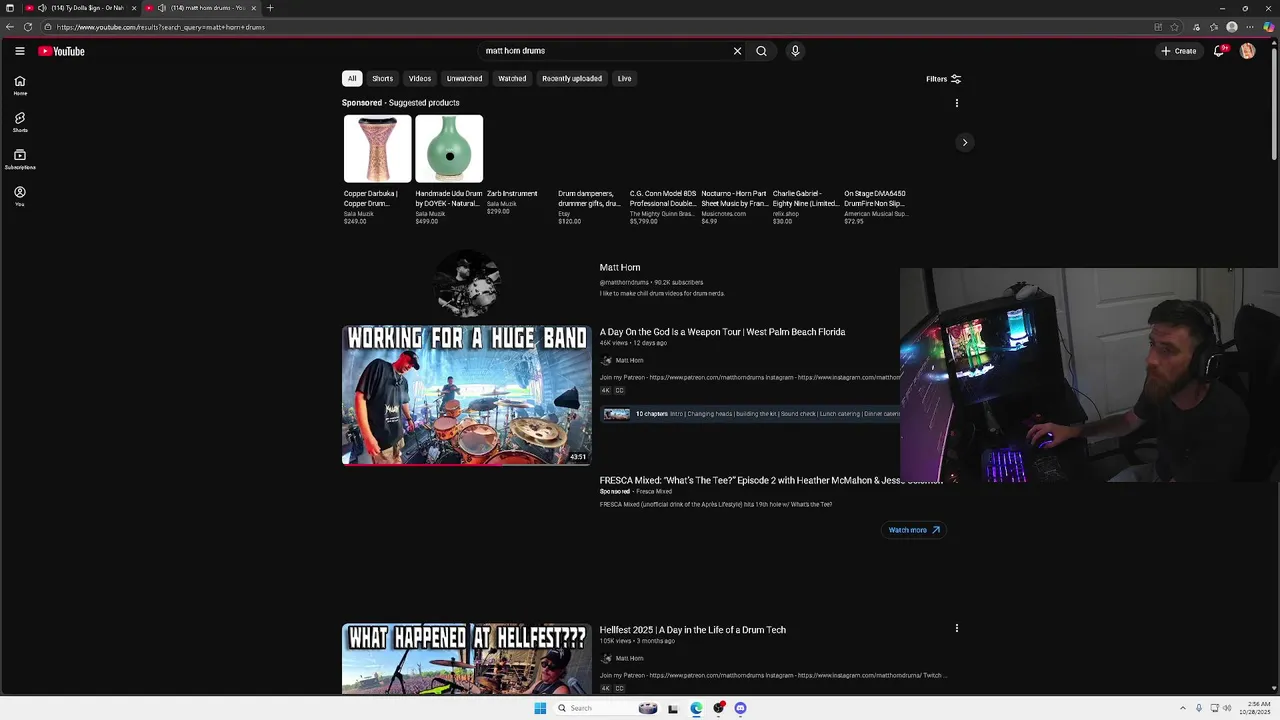Viewport: 1280px width, 720px height.
Task: Open the taskbar clock showing 2:56 AM
Action: 1255,708
